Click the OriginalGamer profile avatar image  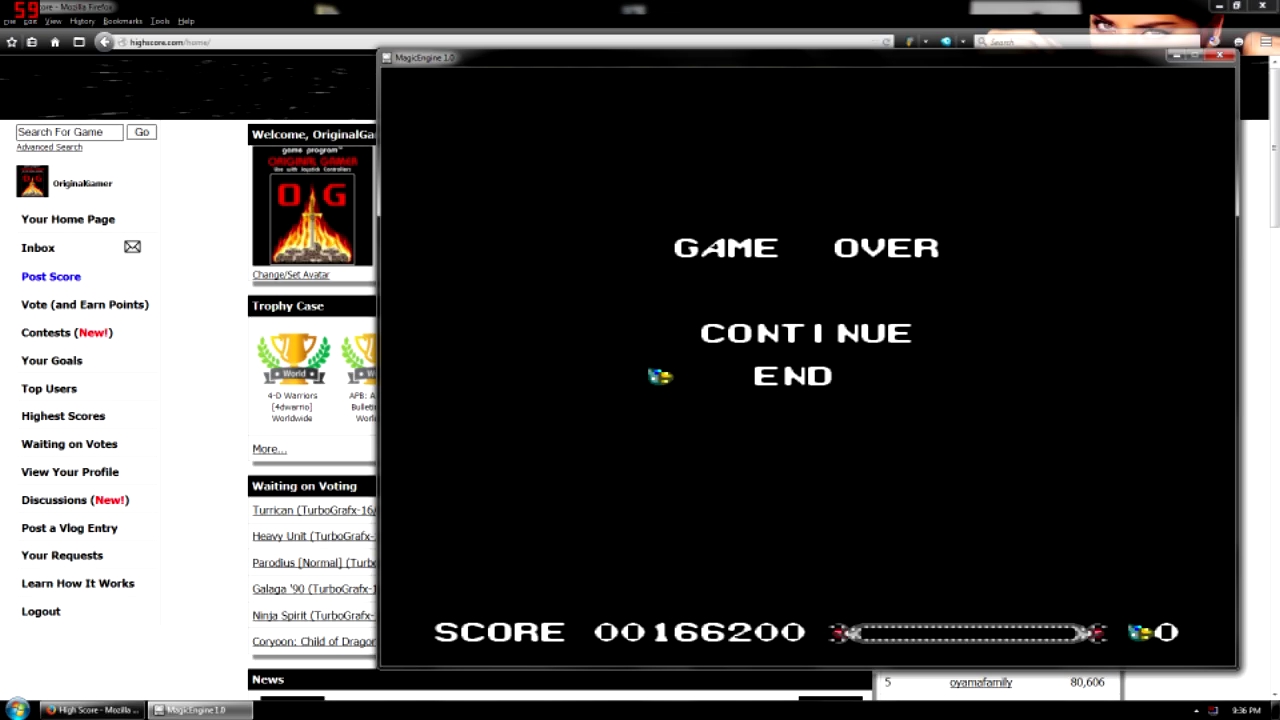point(32,181)
